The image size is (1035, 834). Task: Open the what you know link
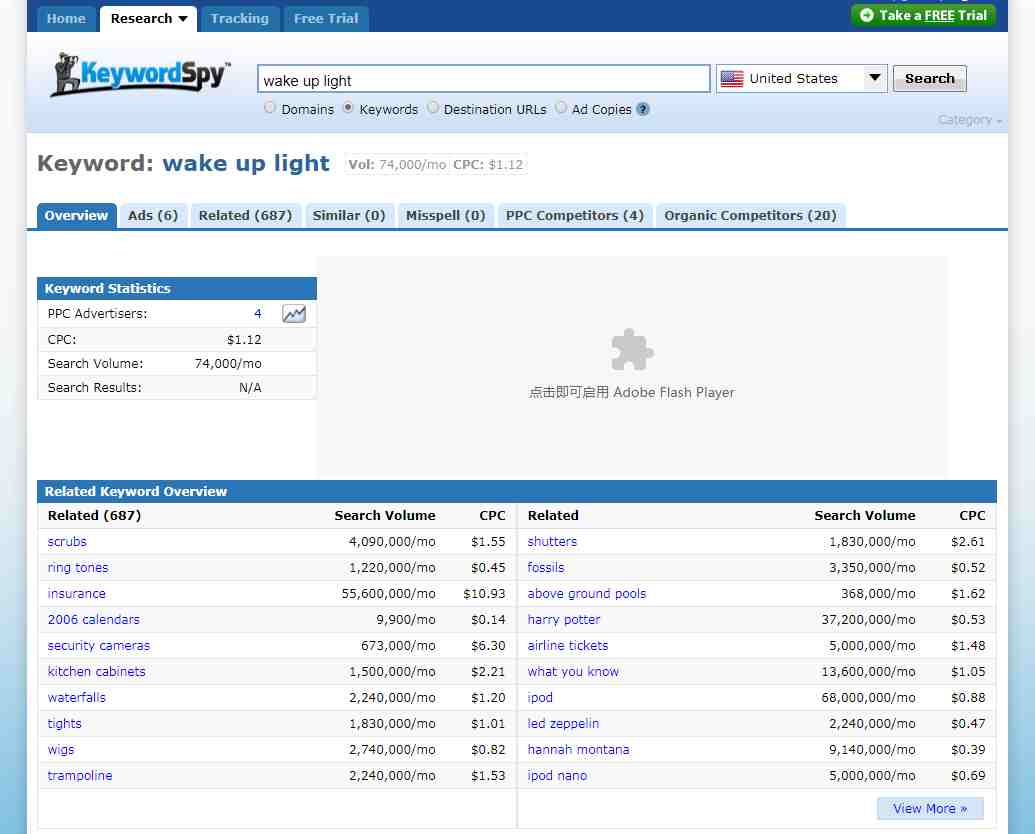pos(573,672)
